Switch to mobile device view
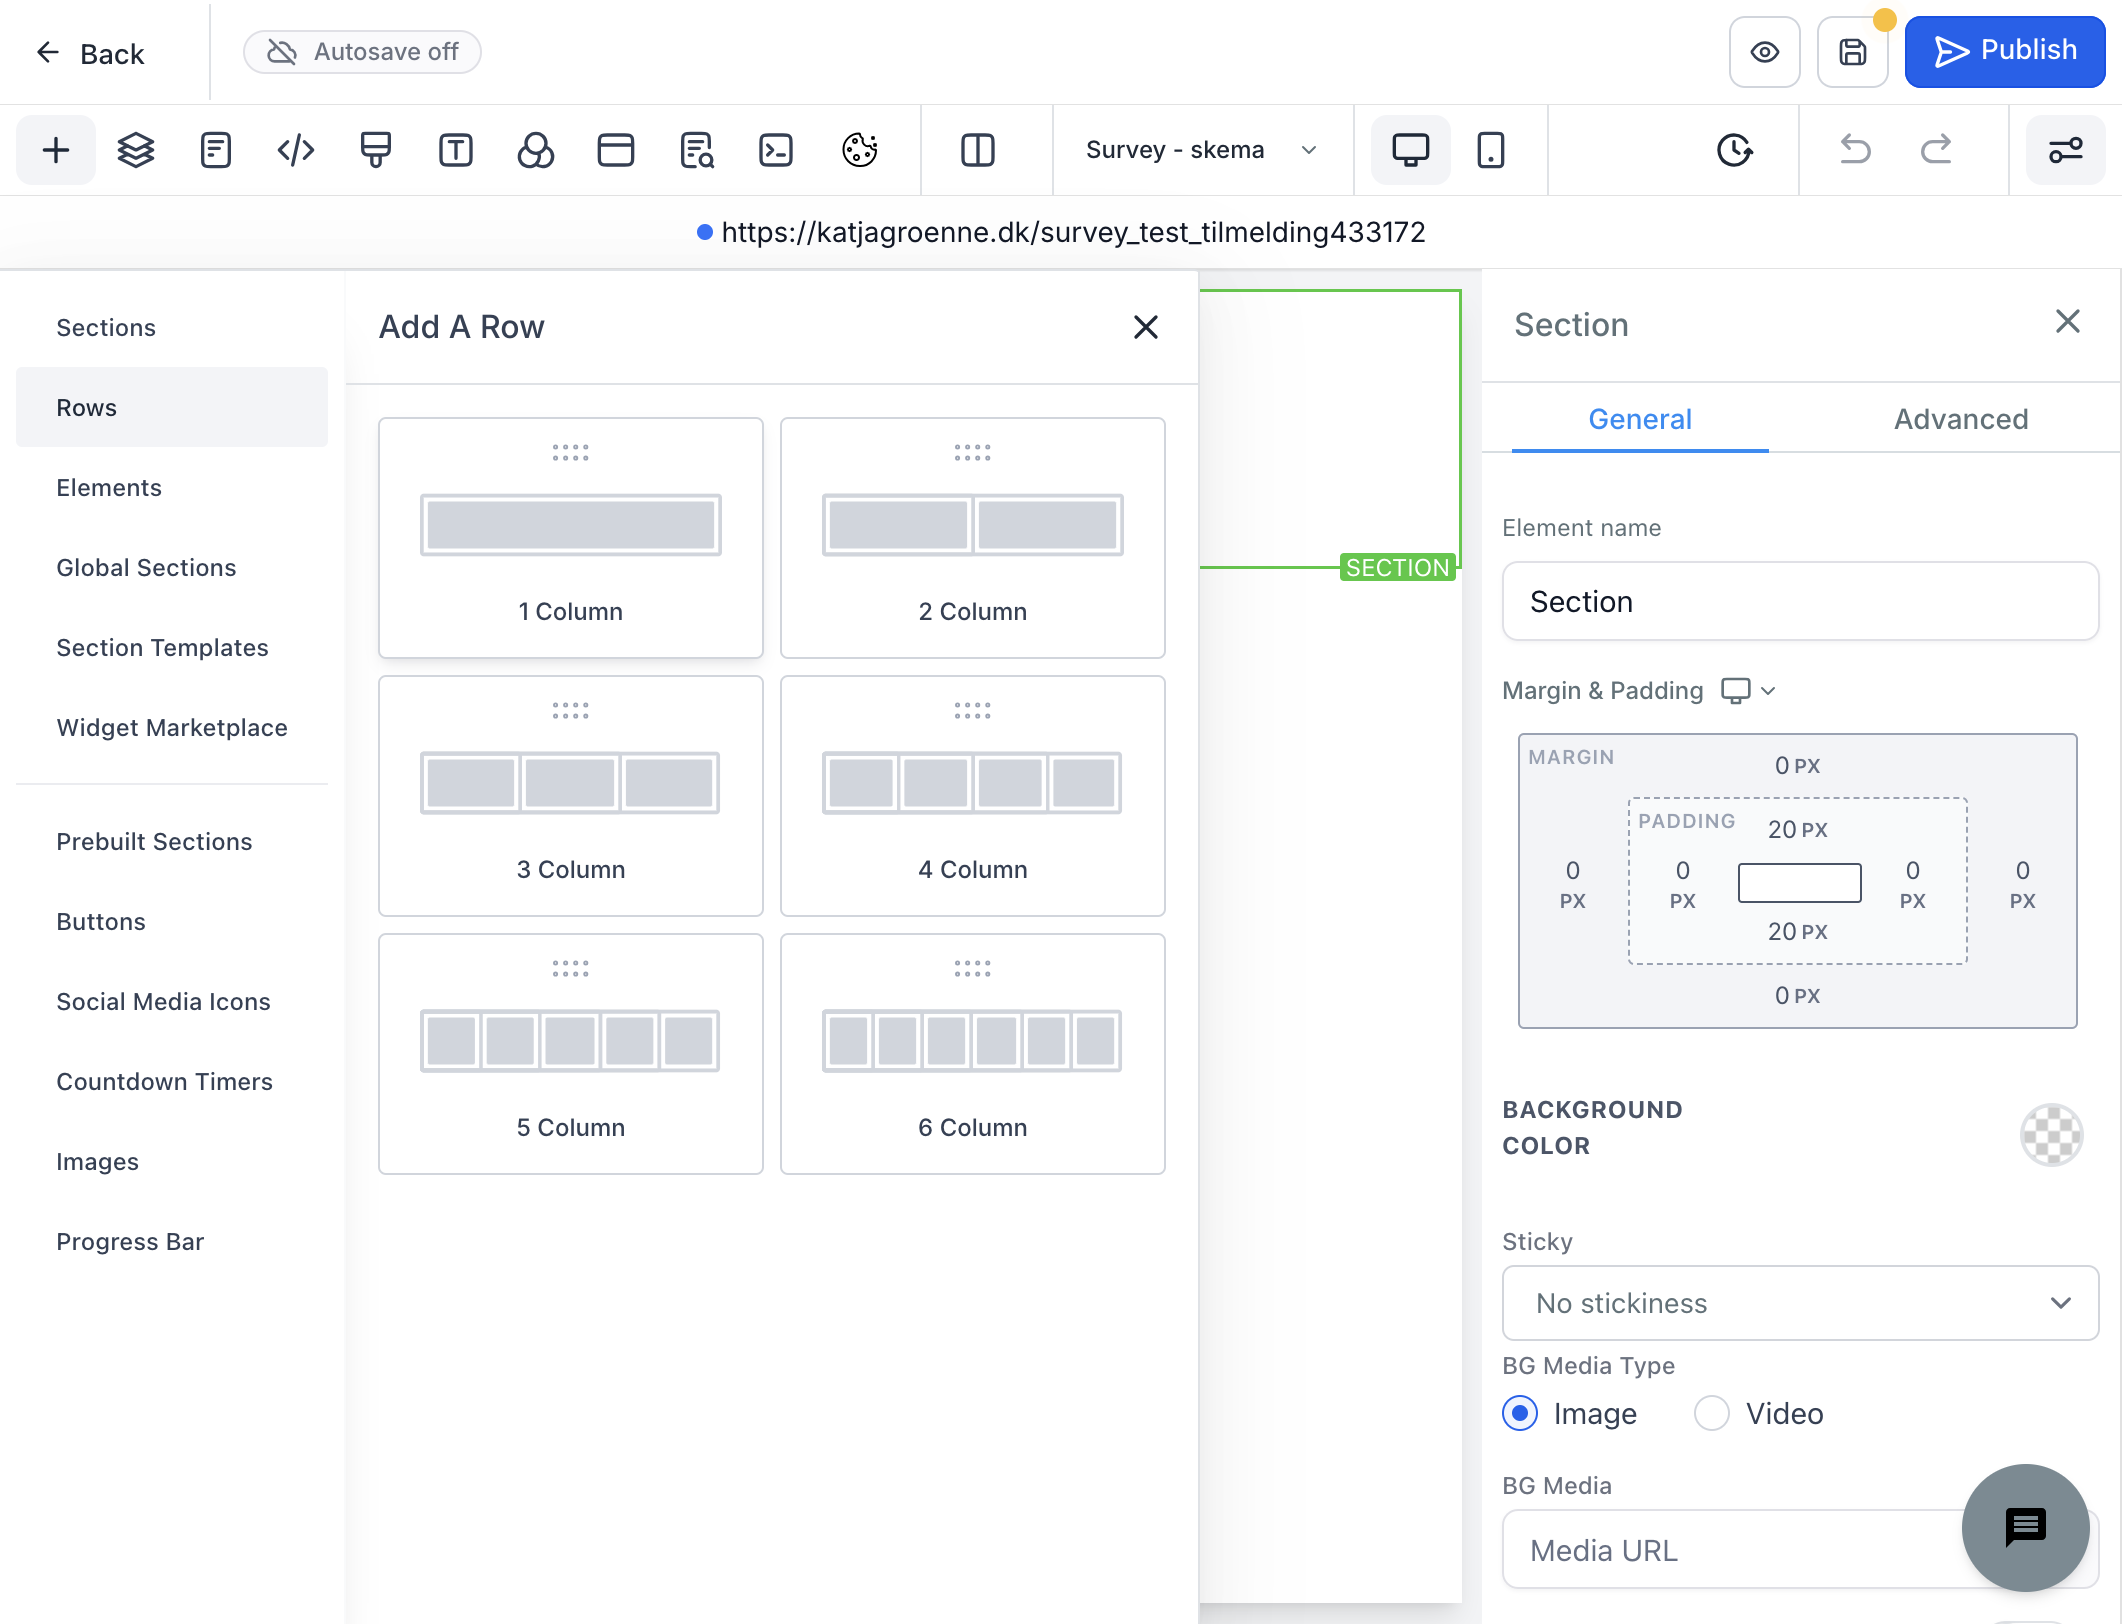 pyautogui.click(x=1491, y=150)
